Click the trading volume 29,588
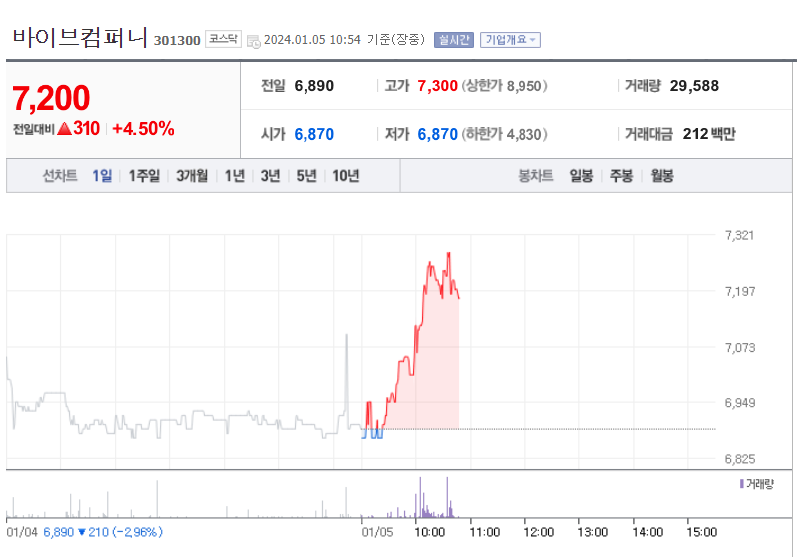 694,86
